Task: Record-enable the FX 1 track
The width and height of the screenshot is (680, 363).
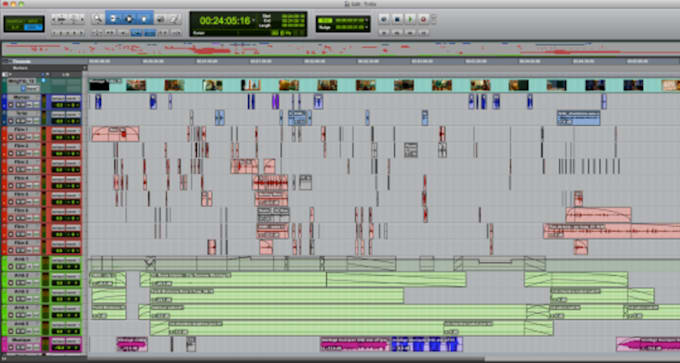Action: [11, 138]
